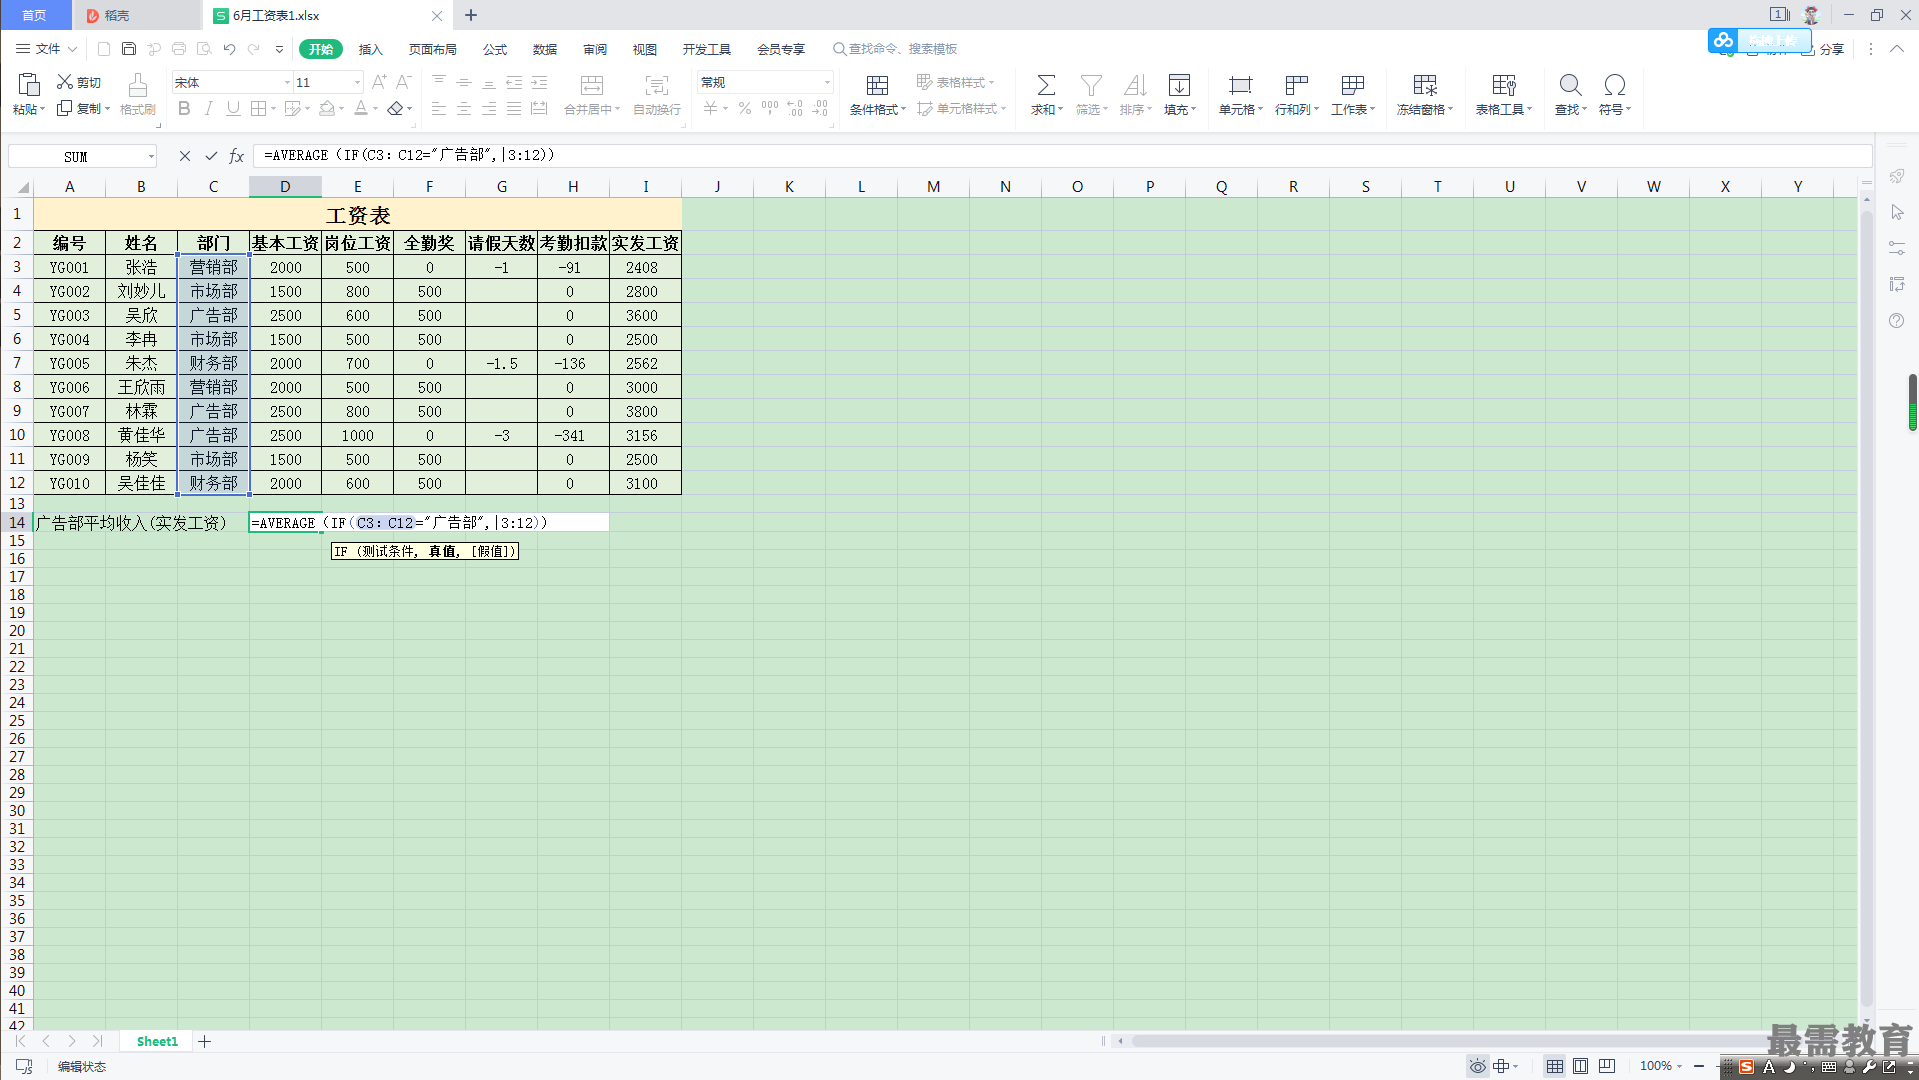Toggle center horizontal alignment
The height and width of the screenshot is (1080, 1919).
point(464,109)
